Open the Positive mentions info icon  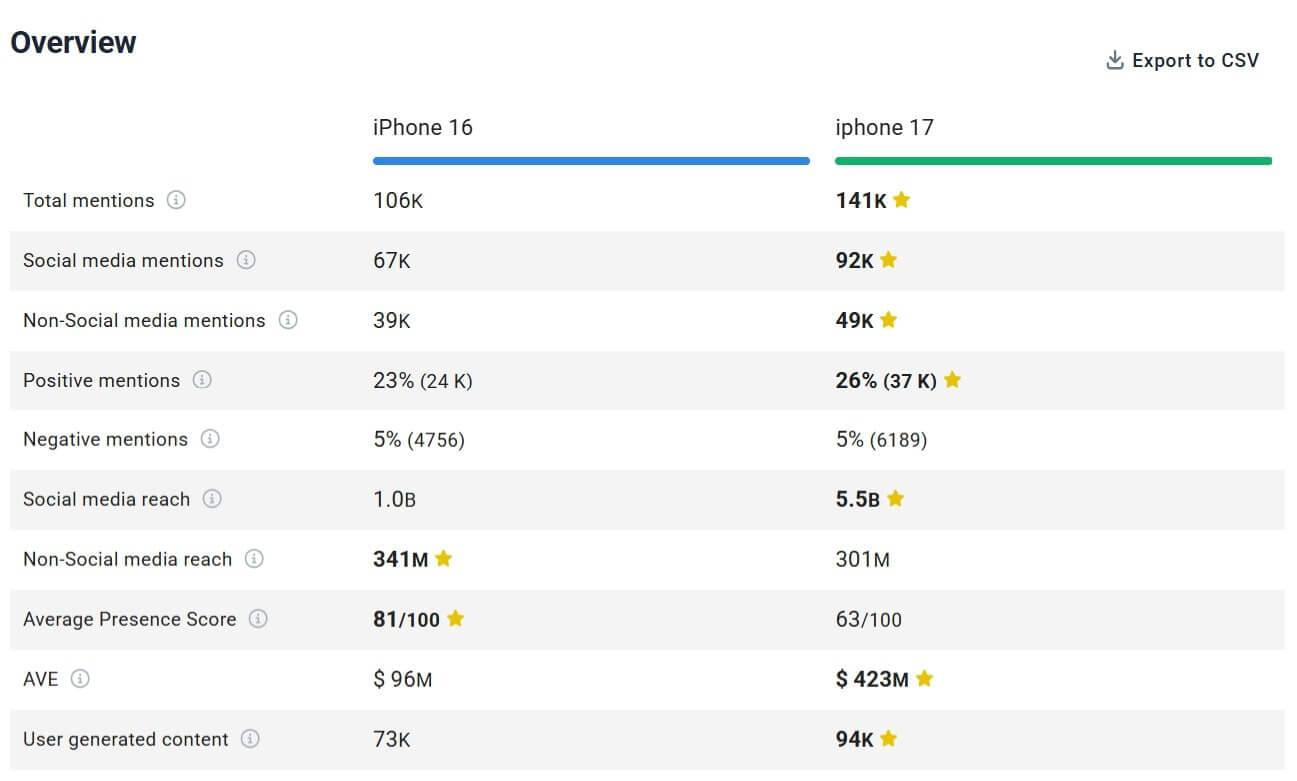click(202, 380)
